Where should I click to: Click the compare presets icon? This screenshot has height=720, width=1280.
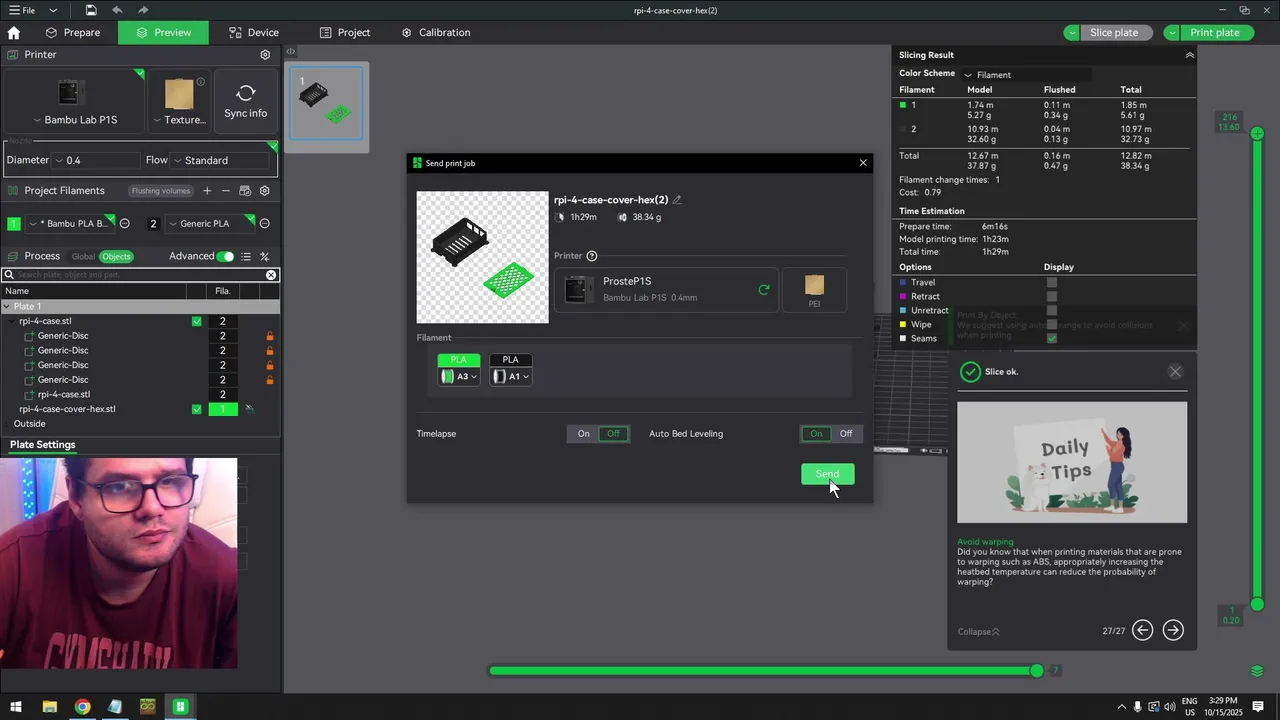265,257
